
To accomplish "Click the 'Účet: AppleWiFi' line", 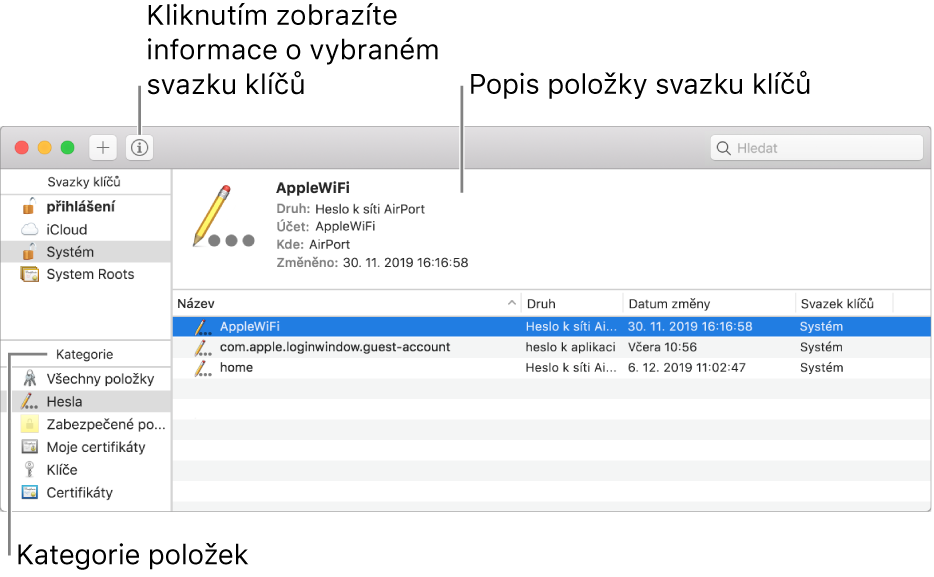I will click(326, 226).
